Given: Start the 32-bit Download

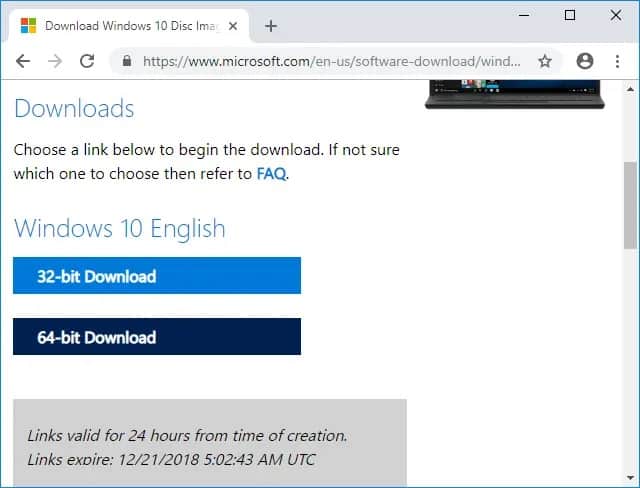Looking at the screenshot, I should [157, 275].
